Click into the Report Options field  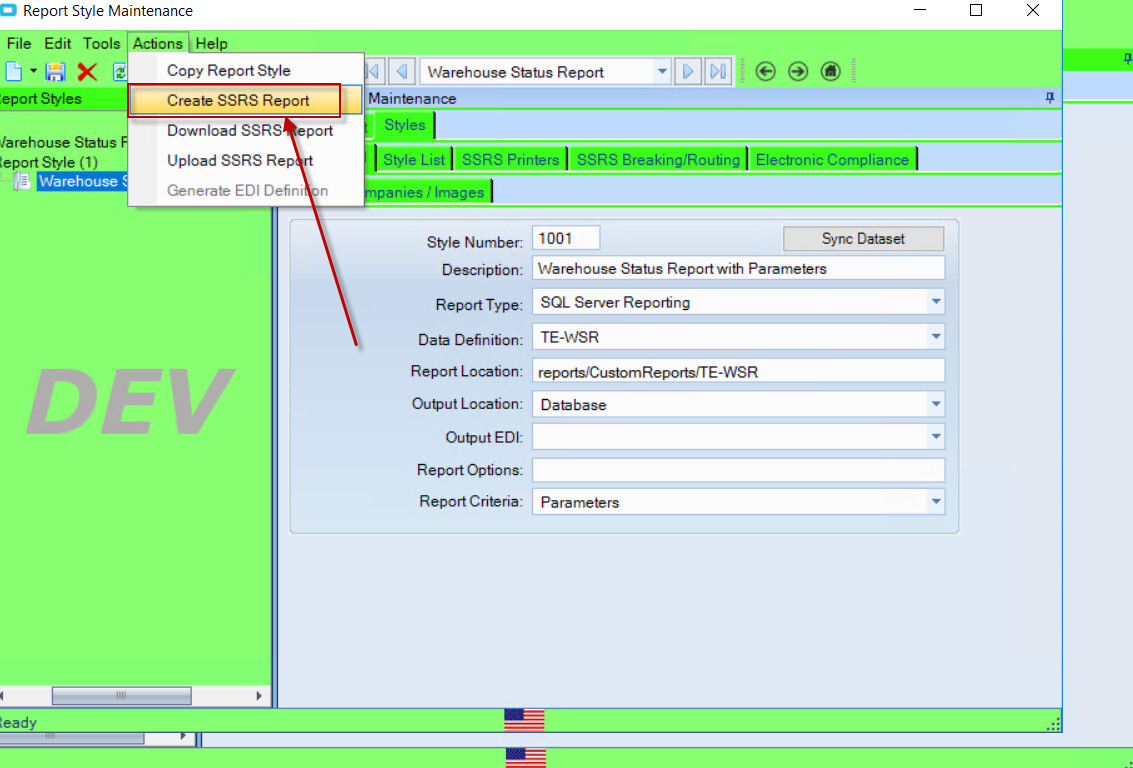(738, 470)
